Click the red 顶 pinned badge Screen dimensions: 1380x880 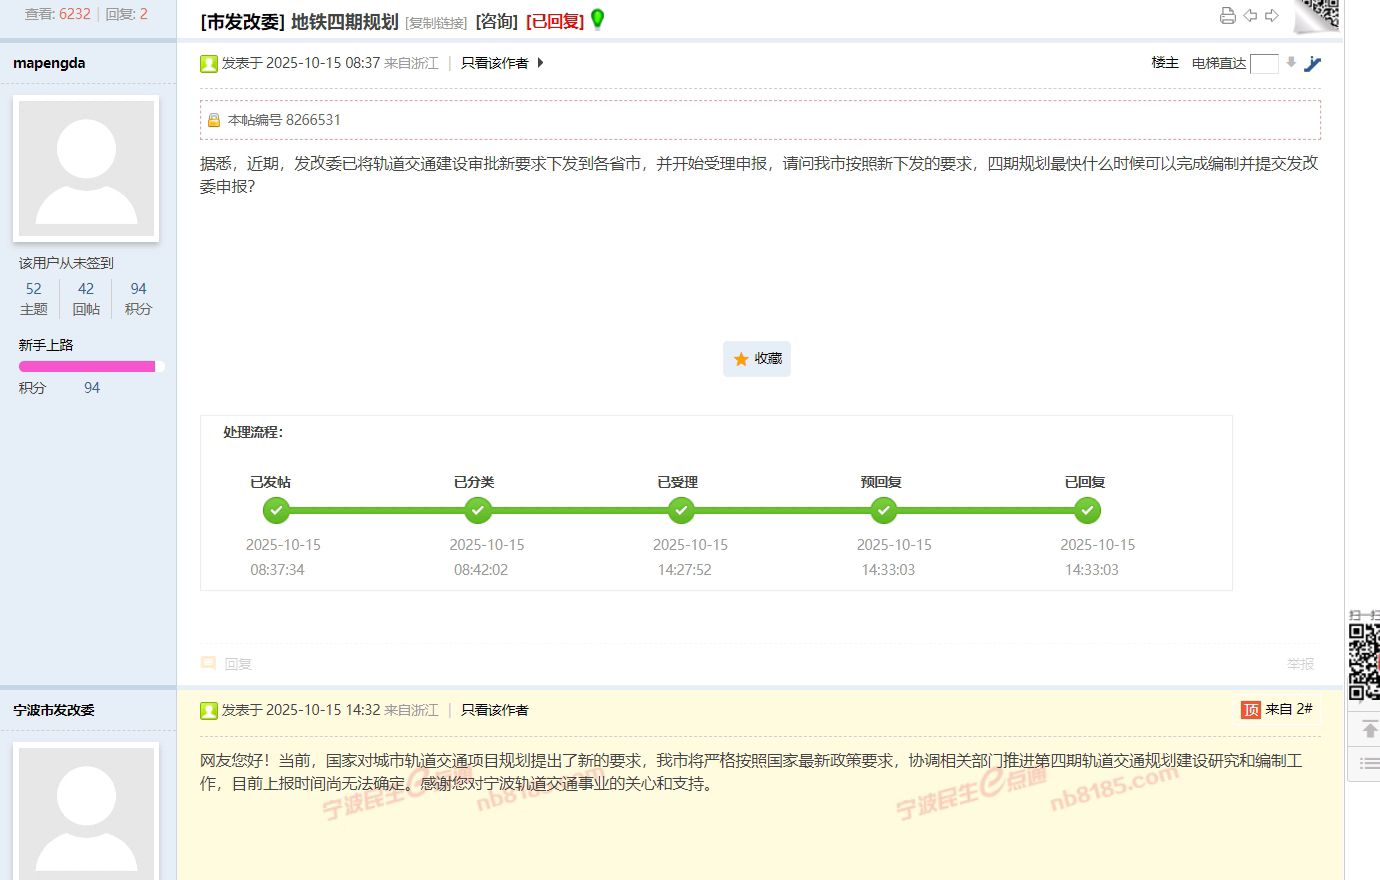click(1251, 710)
